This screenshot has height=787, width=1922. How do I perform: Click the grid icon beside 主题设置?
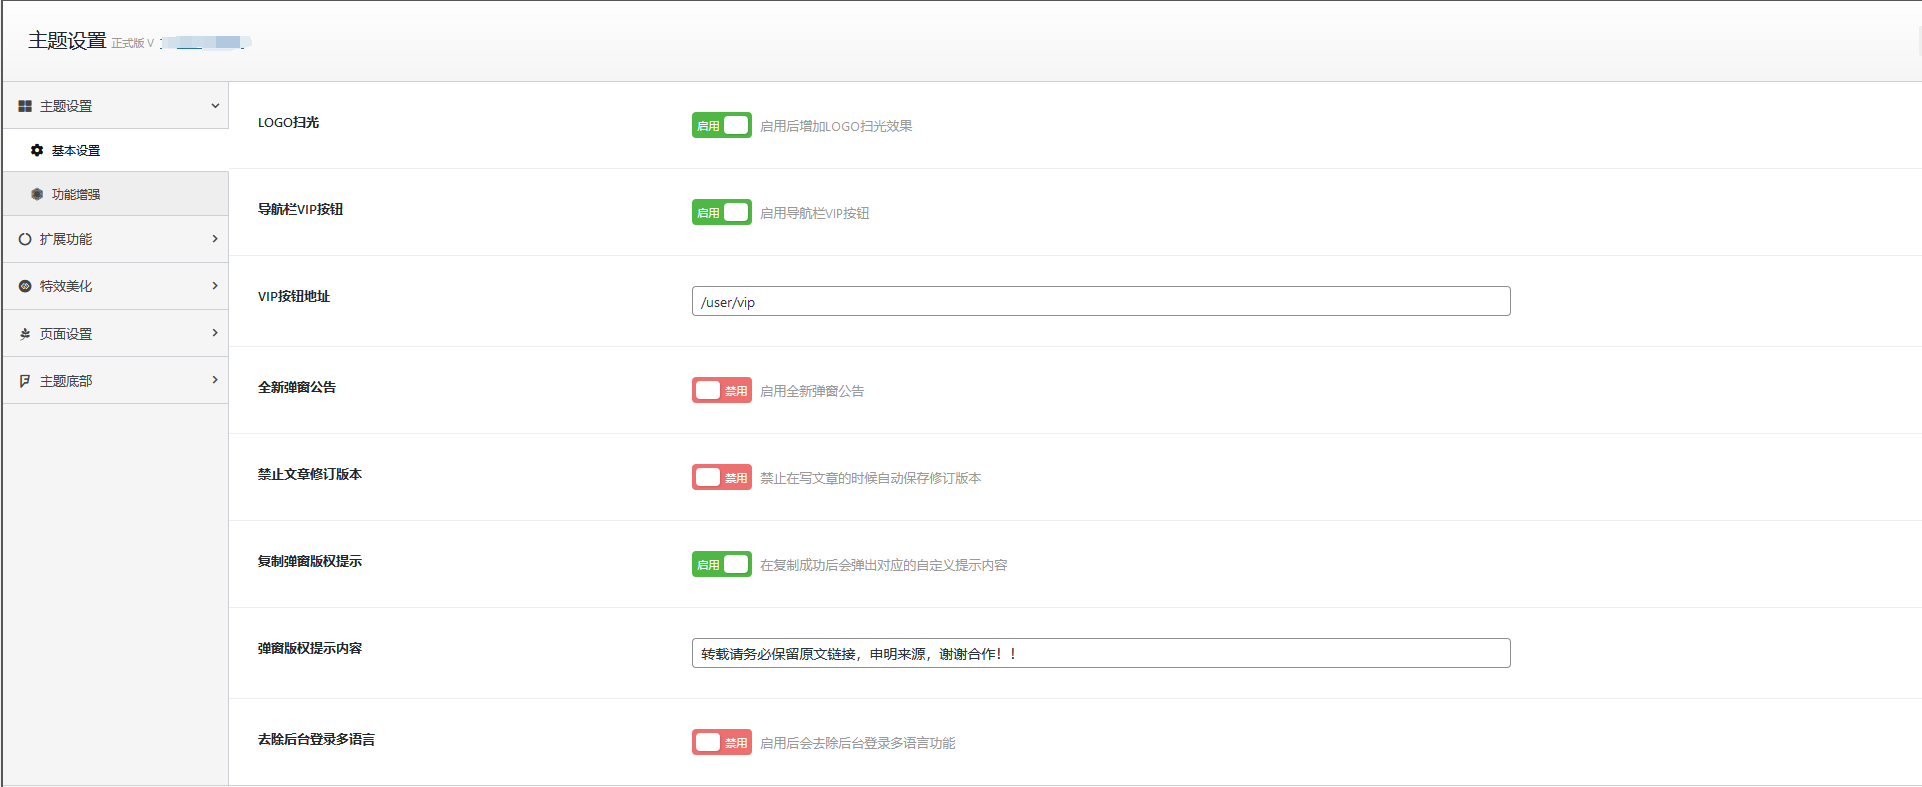(x=25, y=106)
